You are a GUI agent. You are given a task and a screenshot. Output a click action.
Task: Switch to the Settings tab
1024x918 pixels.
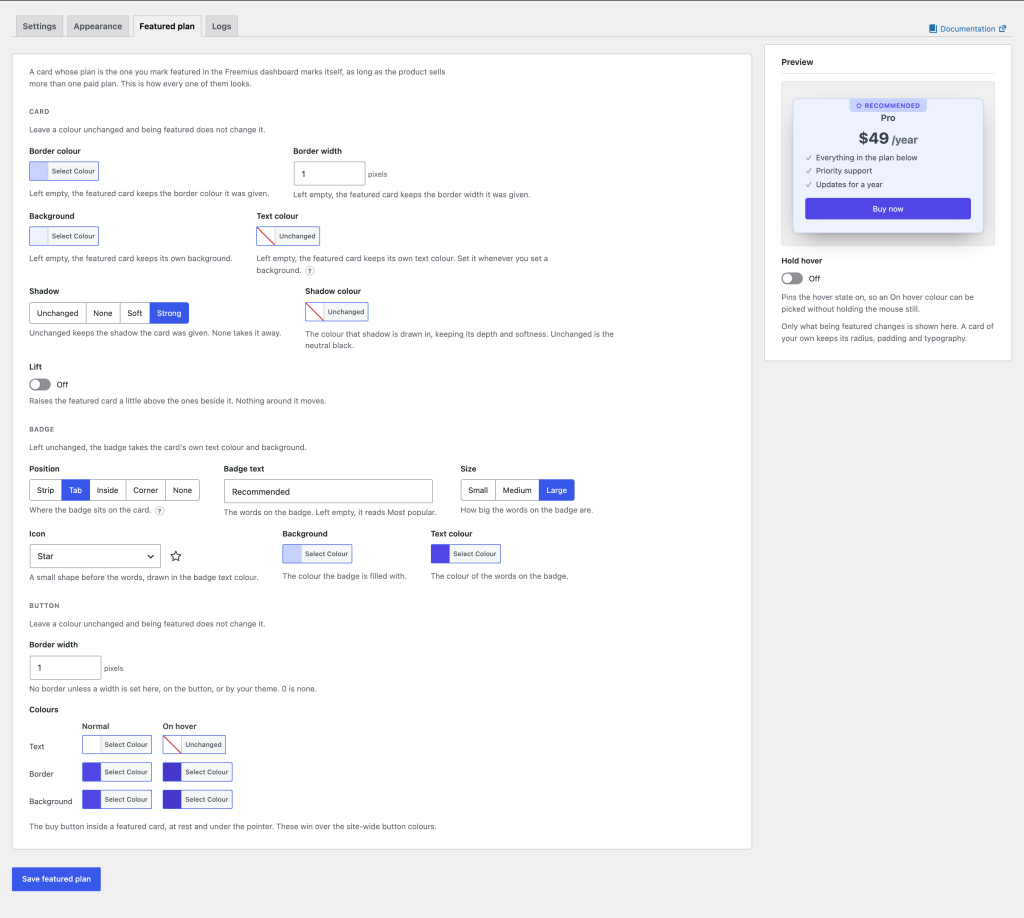point(39,26)
